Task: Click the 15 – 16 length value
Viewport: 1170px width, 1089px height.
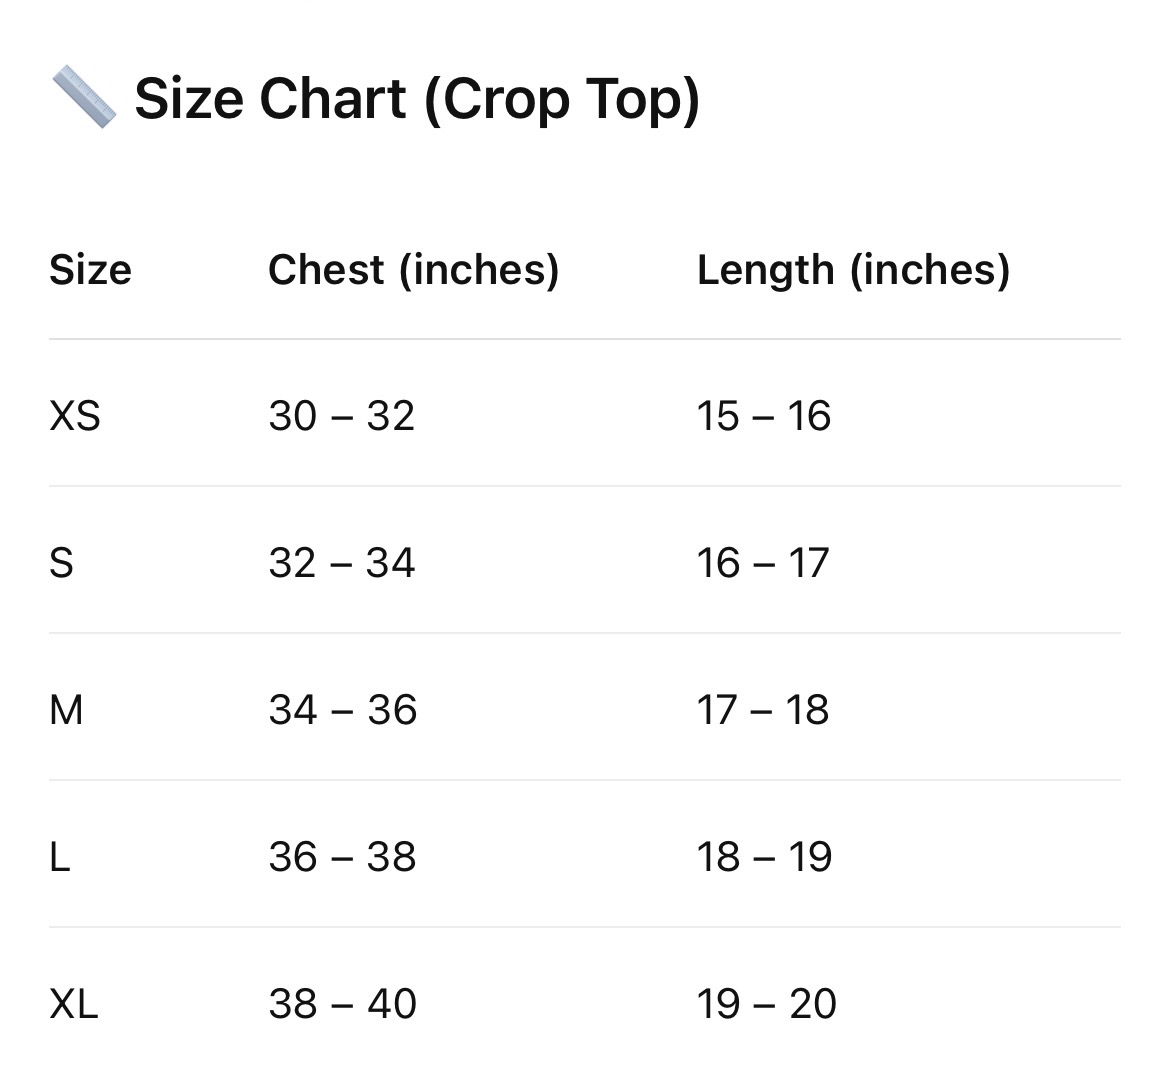Action: pyautogui.click(x=763, y=416)
